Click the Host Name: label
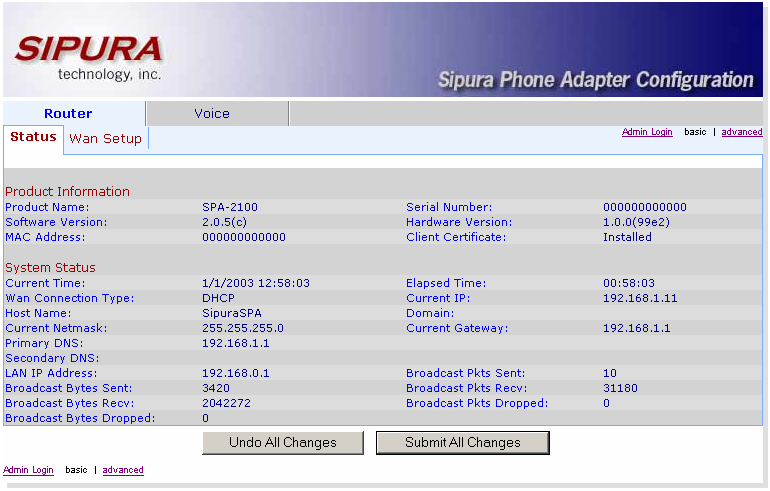This screenshot has width=770, height=491. coord(38,313)
